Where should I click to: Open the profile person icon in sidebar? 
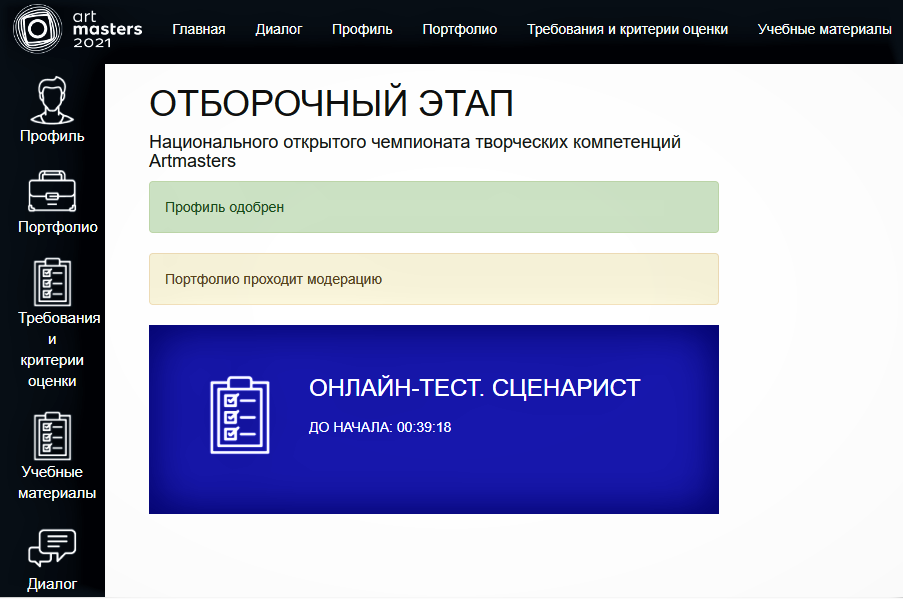[52, 100]
